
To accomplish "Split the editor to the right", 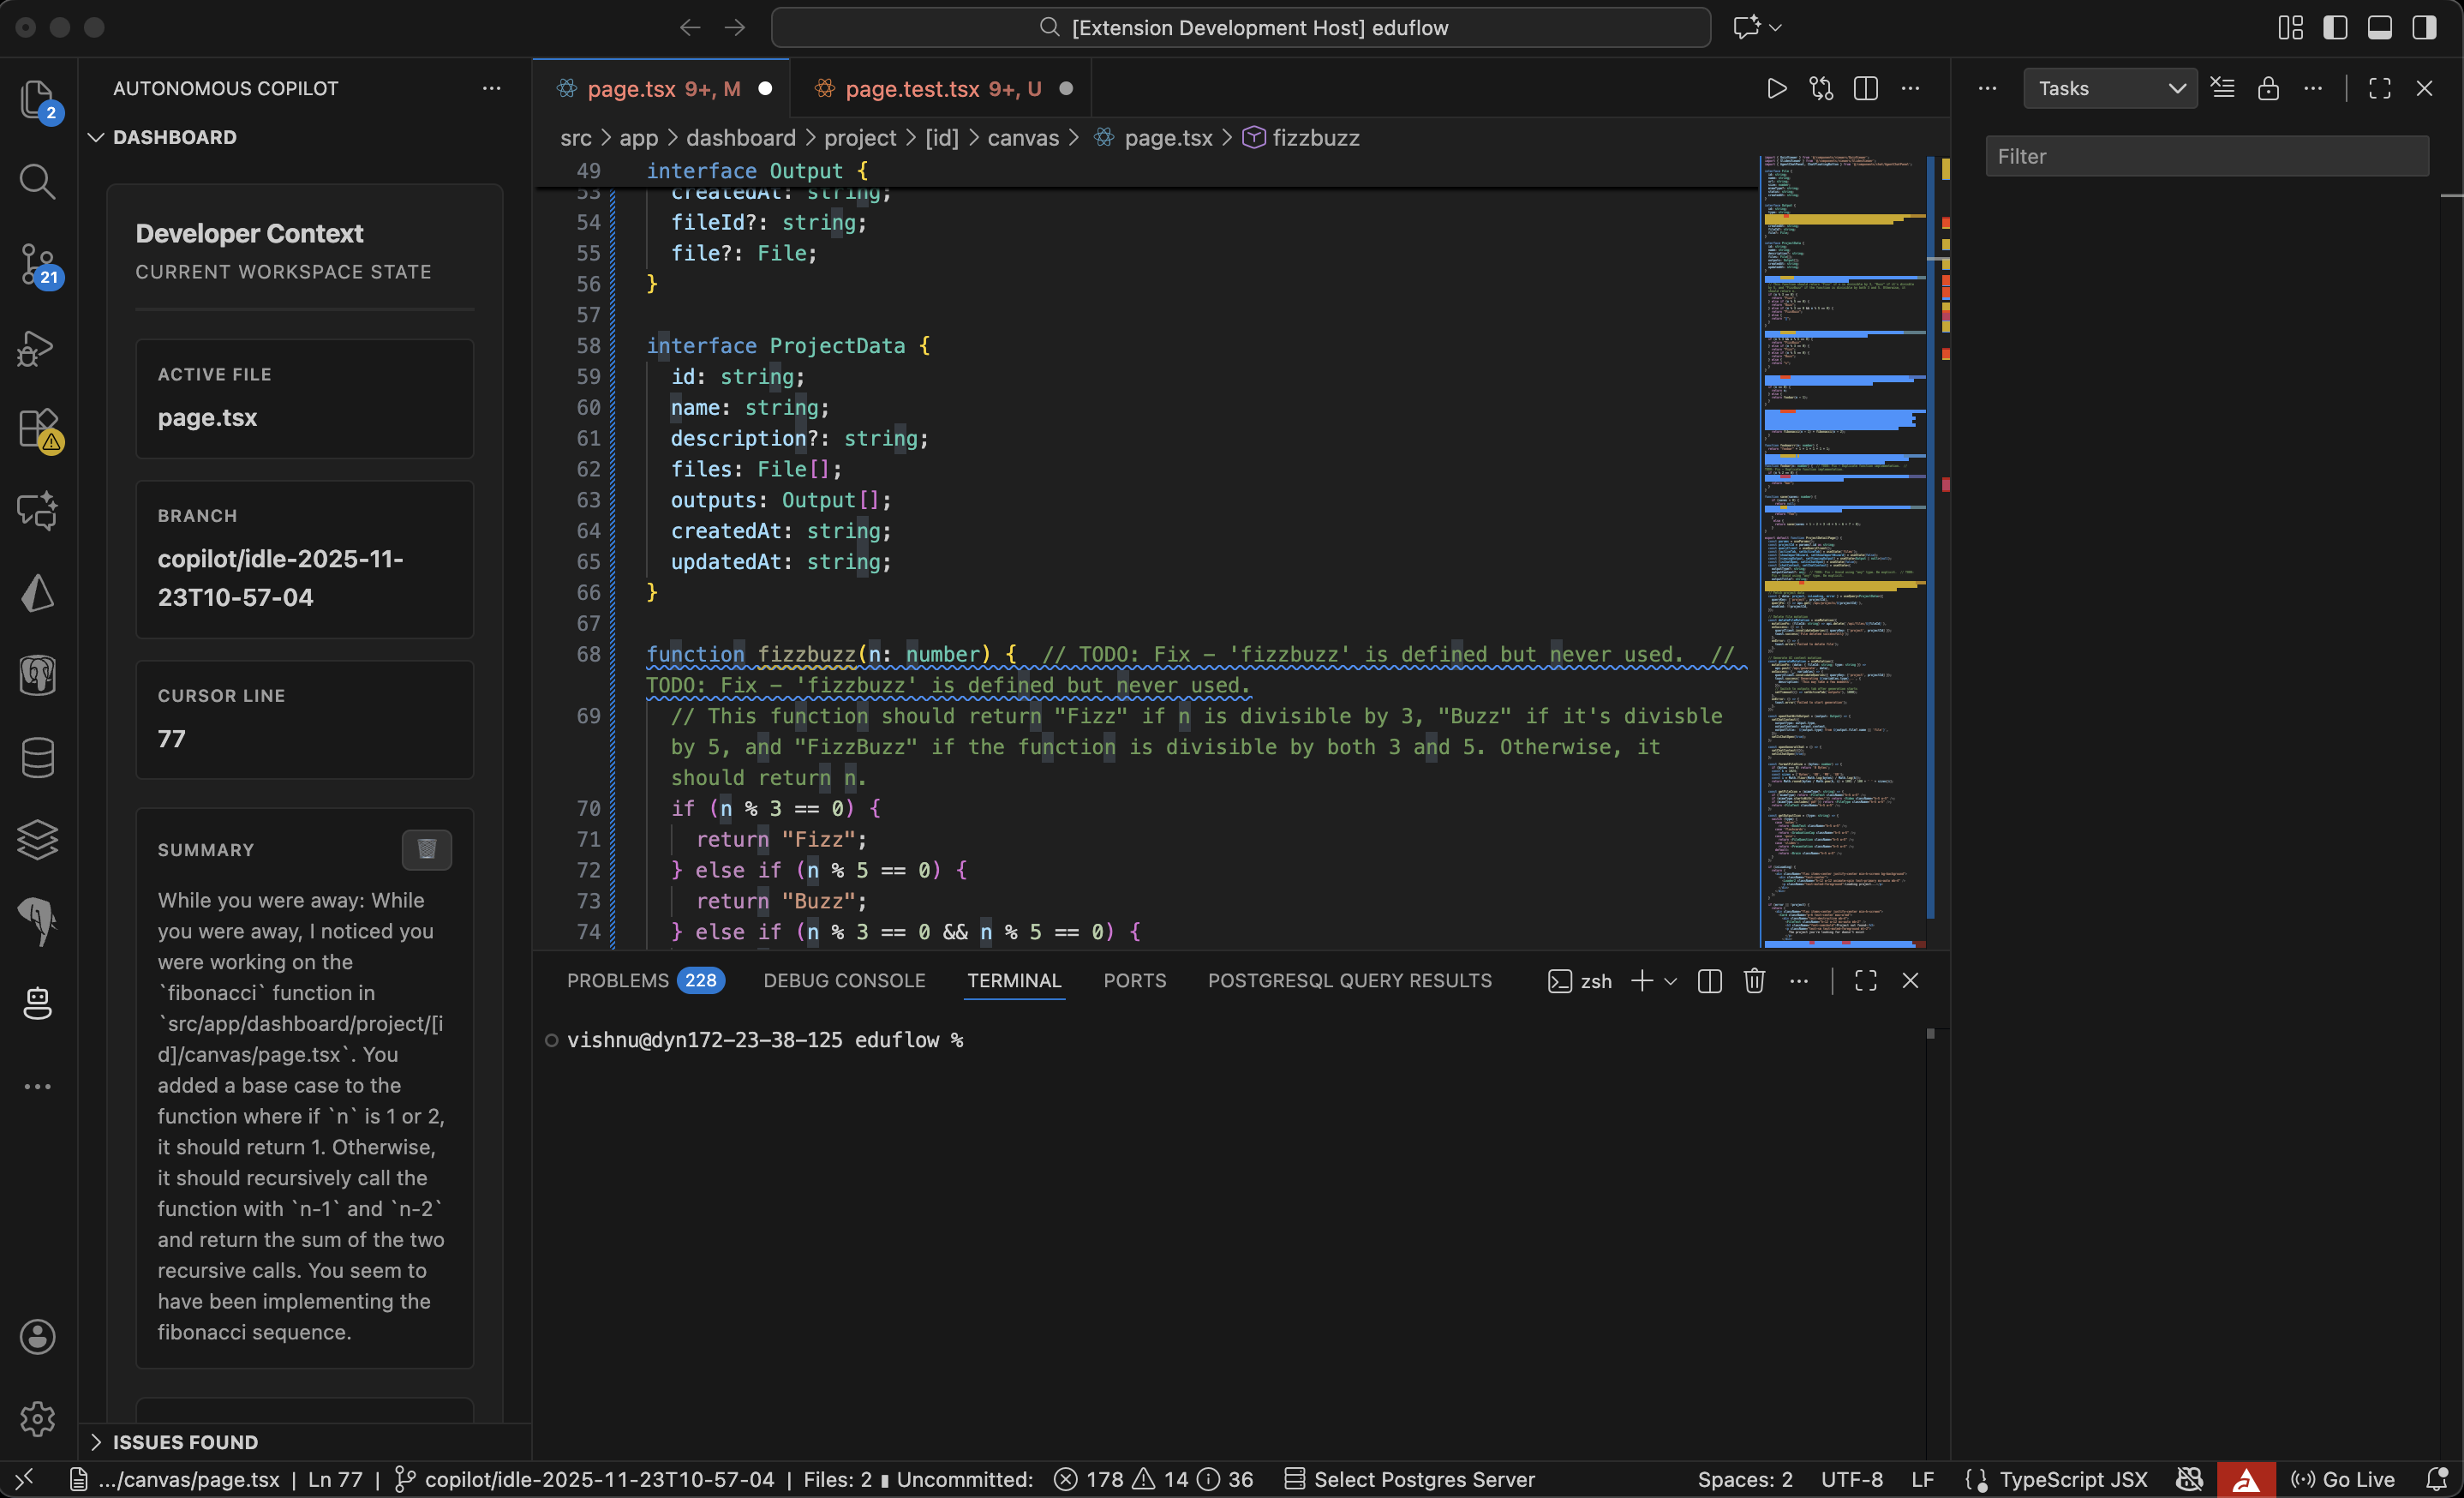I will click(x=1865, y=88).
